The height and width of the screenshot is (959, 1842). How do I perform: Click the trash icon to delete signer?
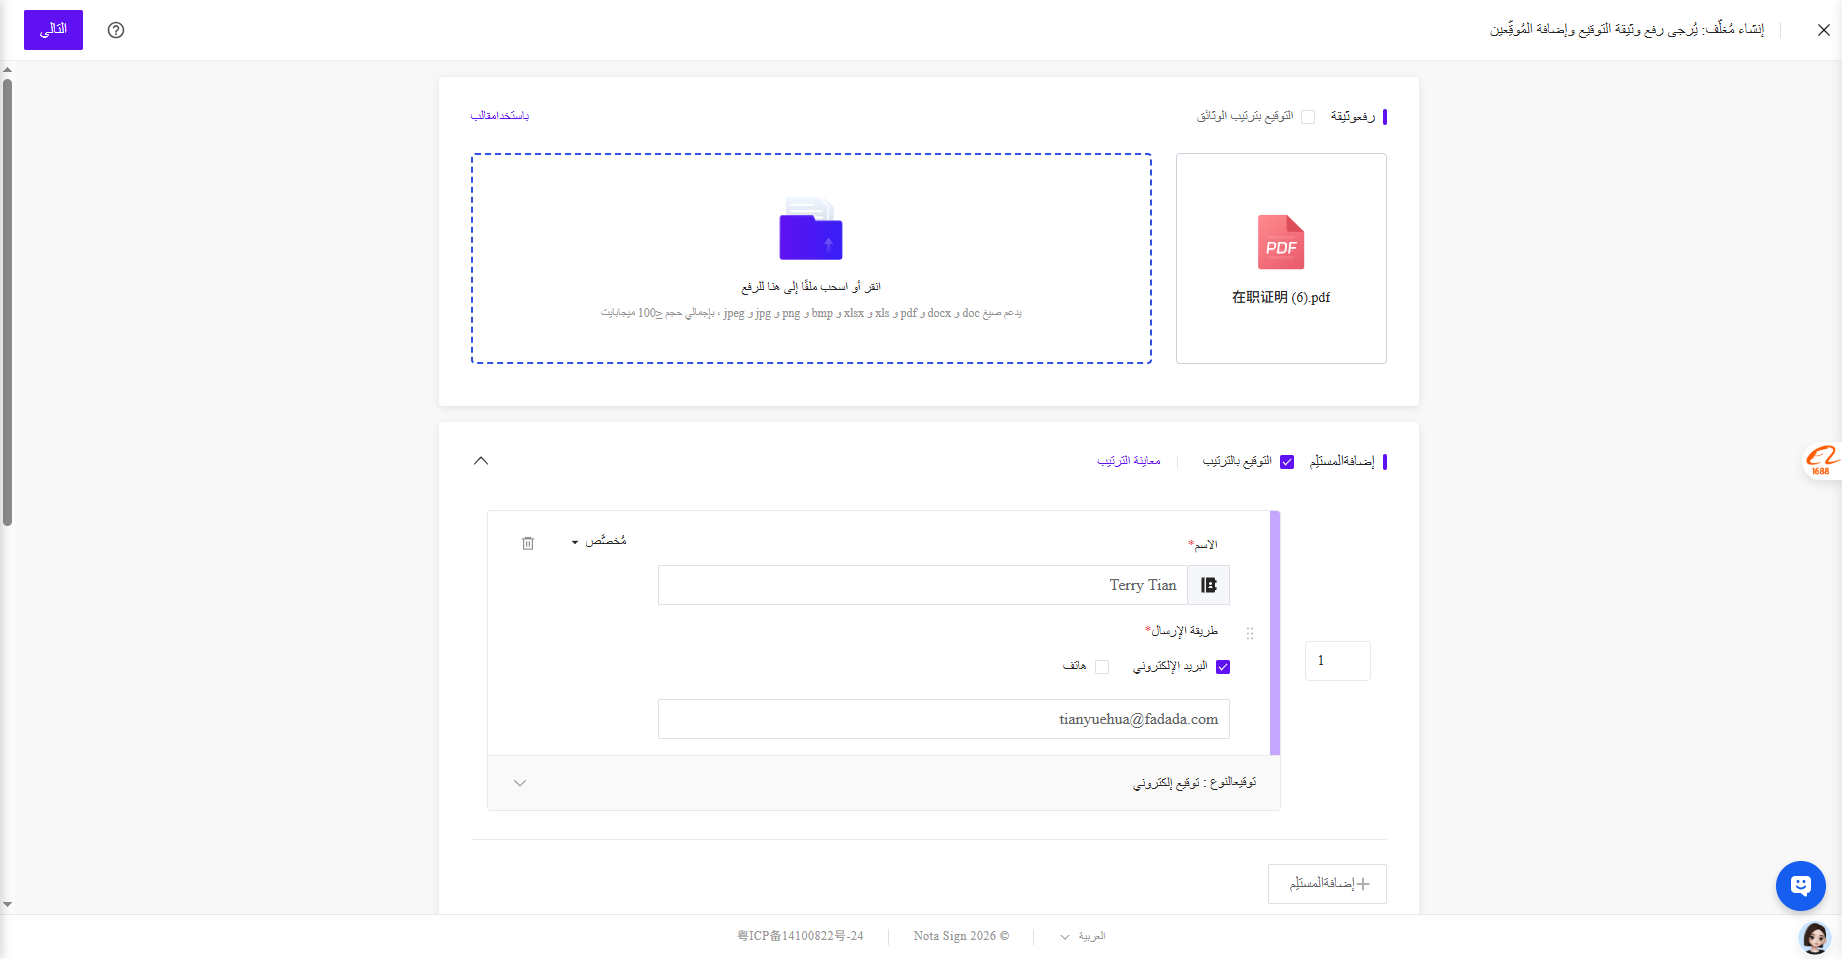tap(528, 543)
